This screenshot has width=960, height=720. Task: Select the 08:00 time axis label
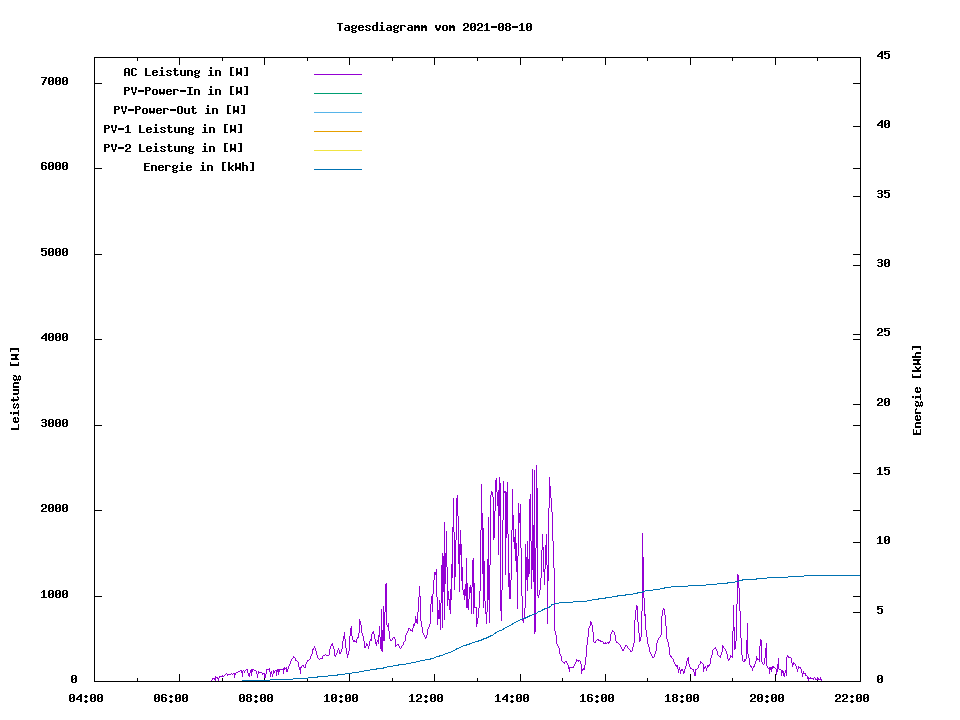pyautogui.click(x=256, y=698)
